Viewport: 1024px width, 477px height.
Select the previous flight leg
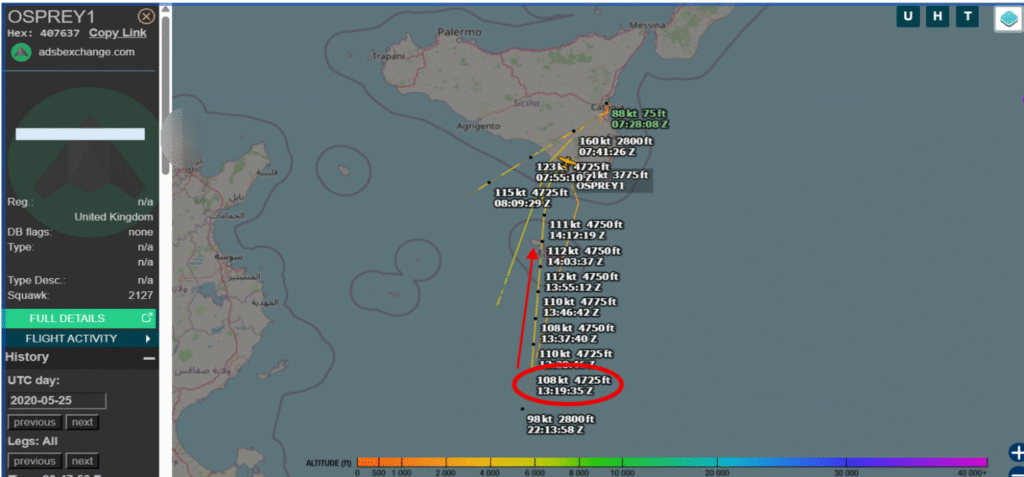(34, 461)
